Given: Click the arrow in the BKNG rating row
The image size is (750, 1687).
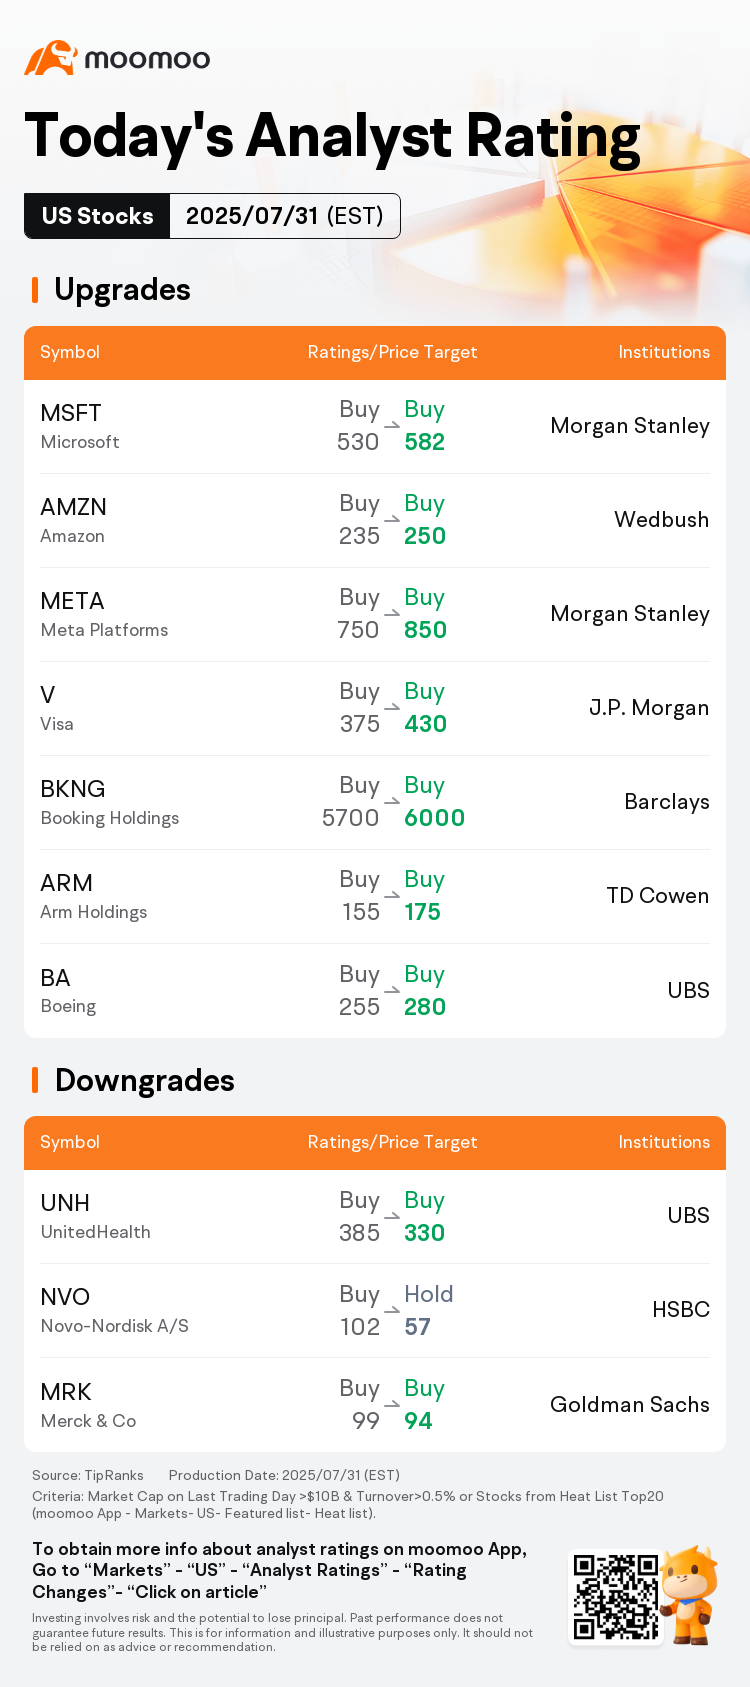Looking at the screenshot, I should point(392,802).
